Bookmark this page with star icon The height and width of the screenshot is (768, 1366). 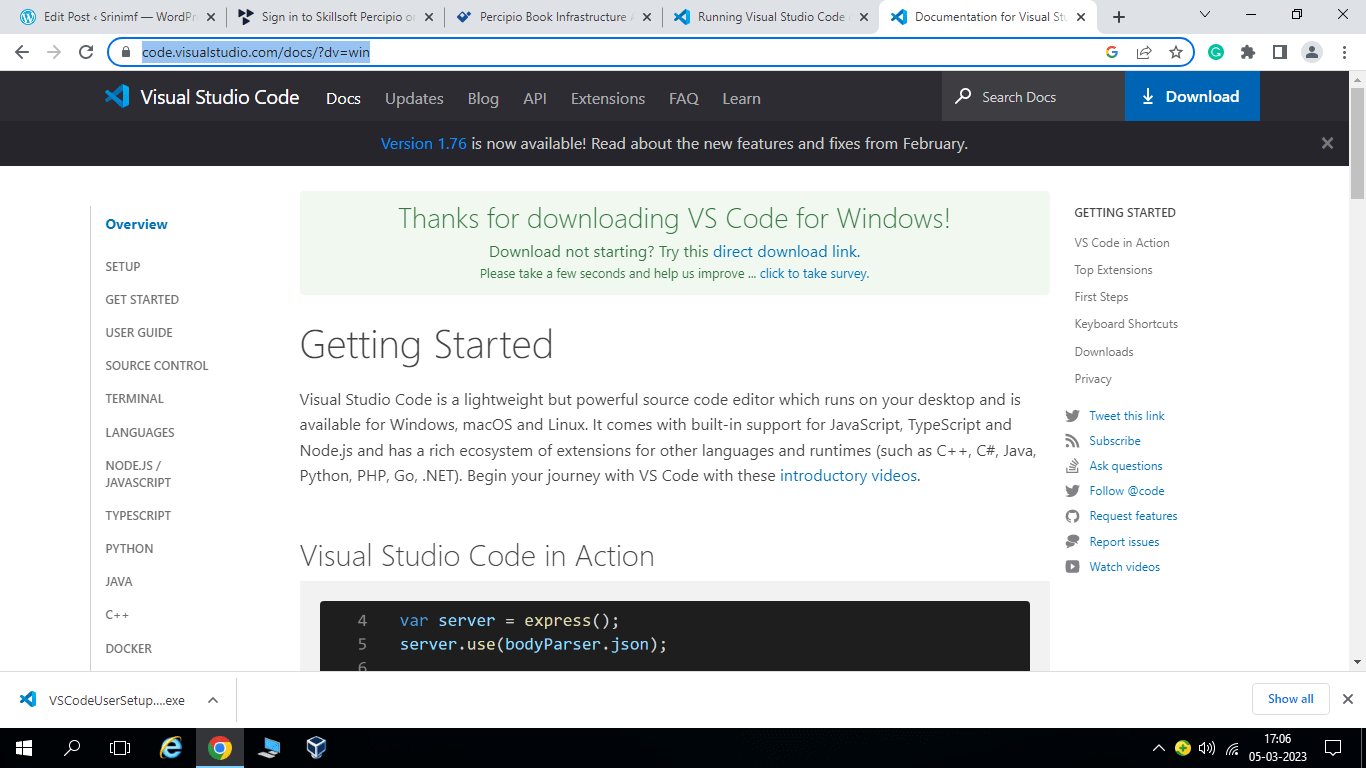[1176, 53]
